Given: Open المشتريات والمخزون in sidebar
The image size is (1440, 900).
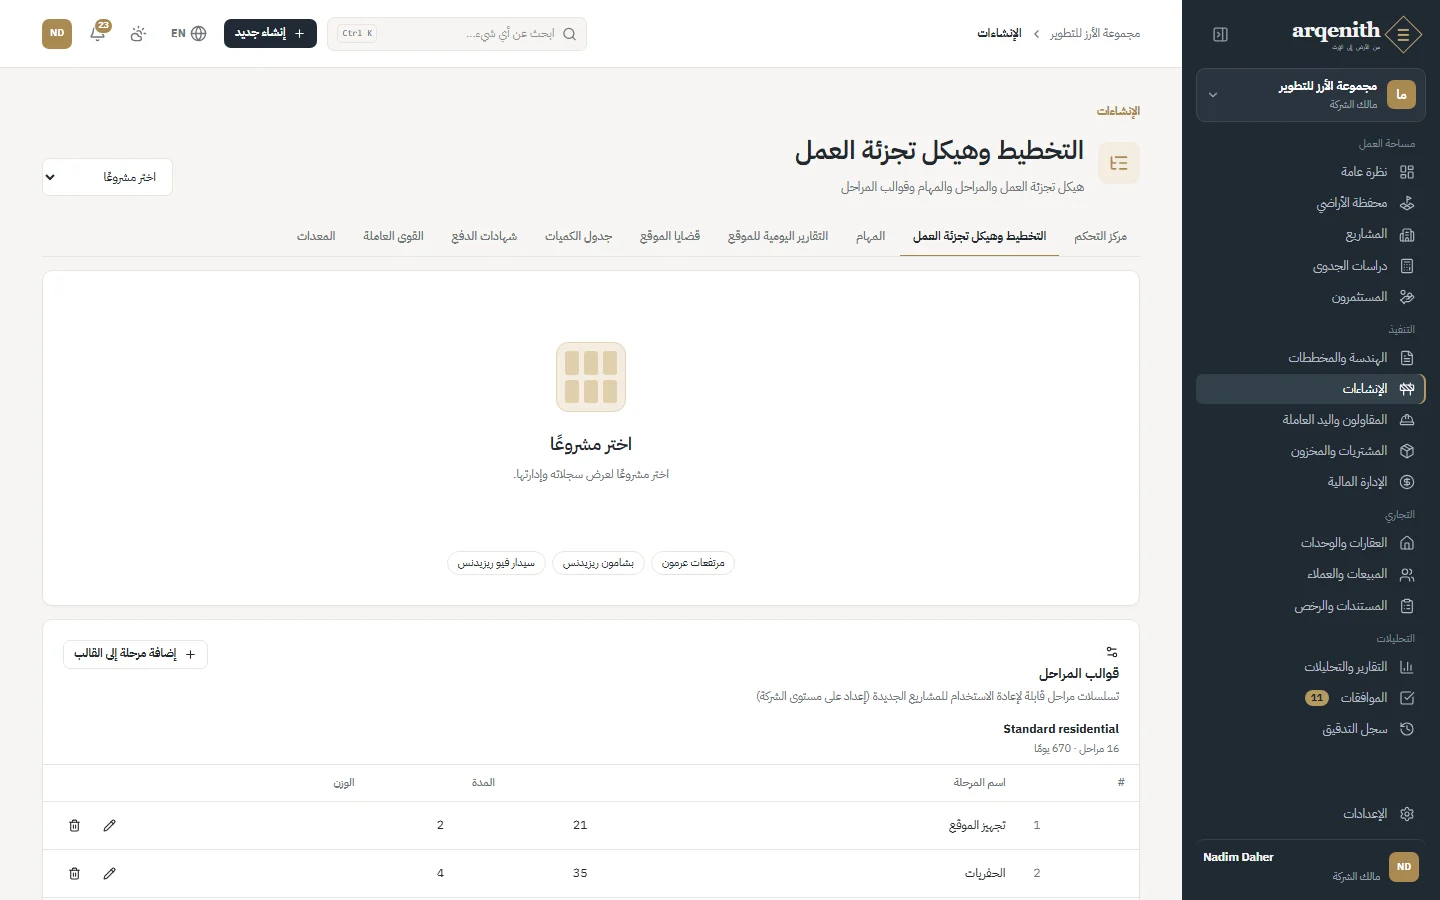Looking at the screenshot, I should click(1310, 451).
